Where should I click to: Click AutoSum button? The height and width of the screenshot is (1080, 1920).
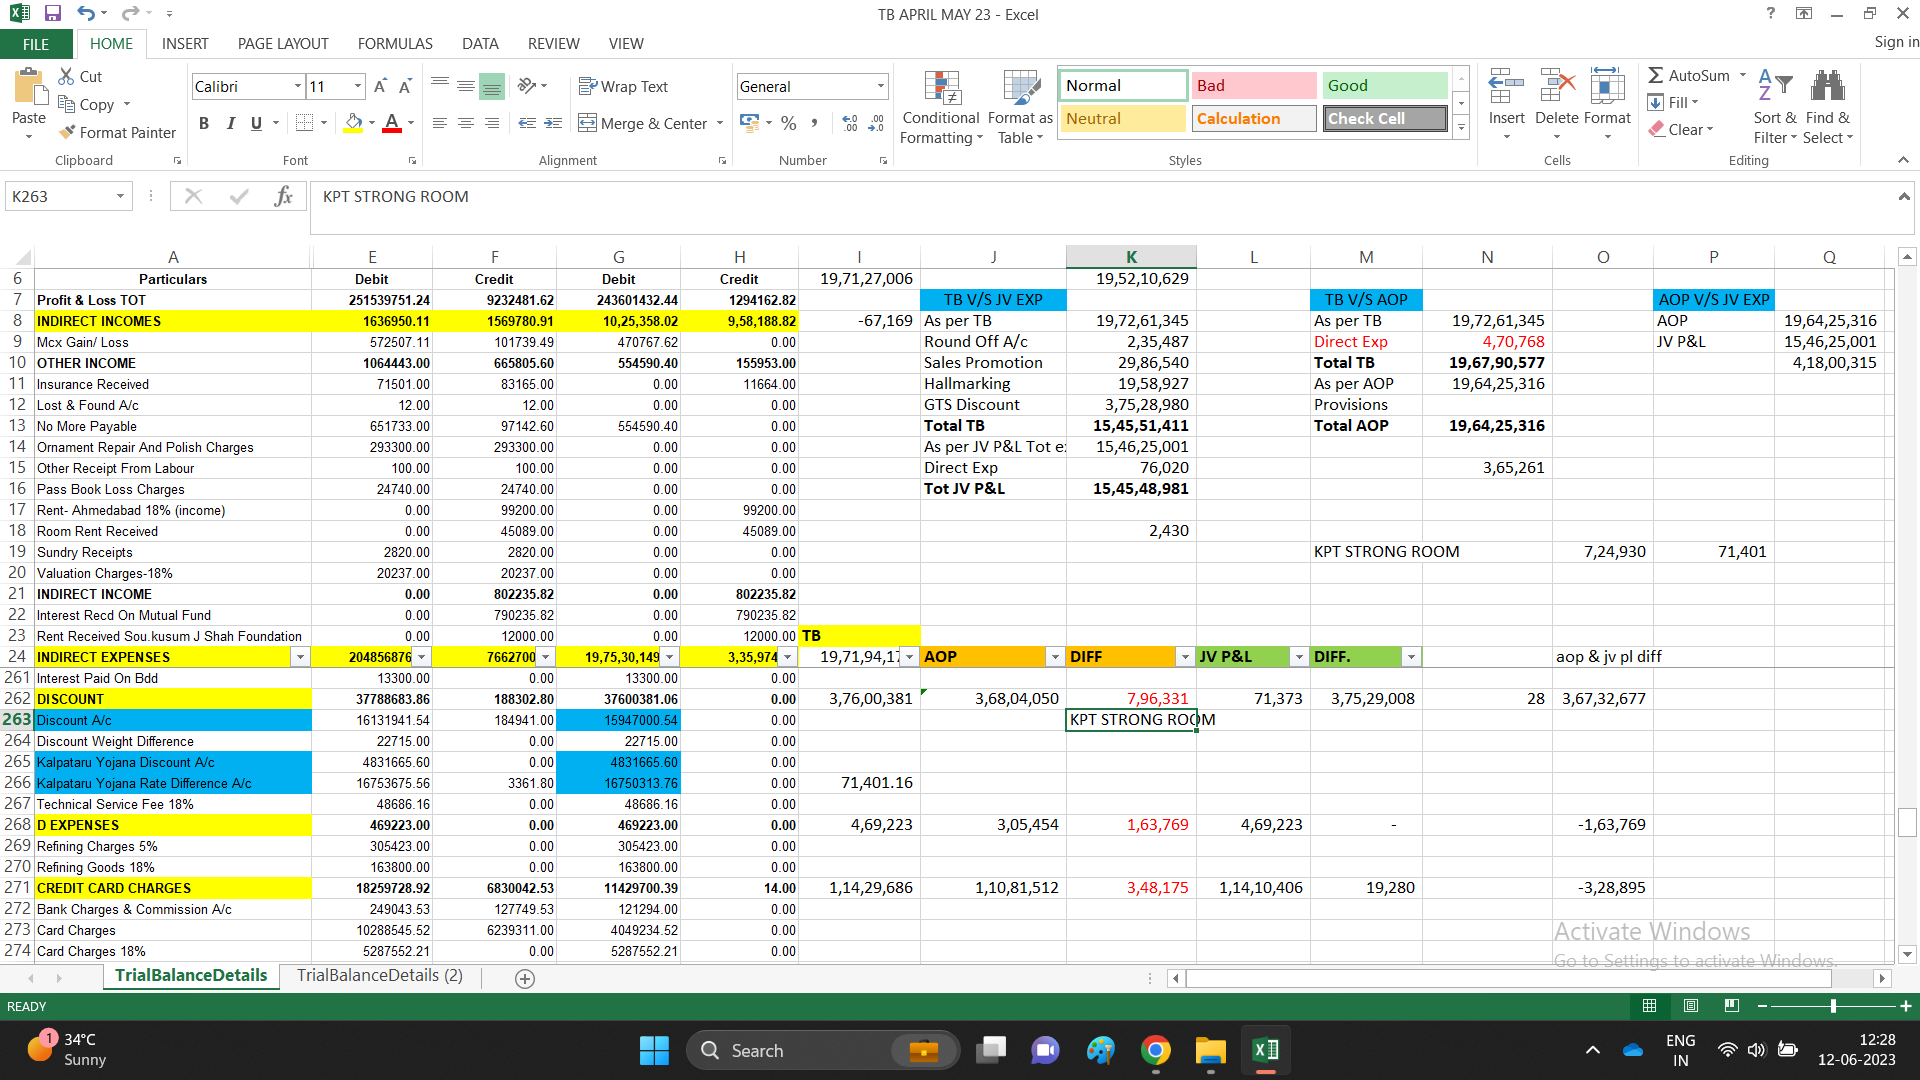(x=1689, y=76)
